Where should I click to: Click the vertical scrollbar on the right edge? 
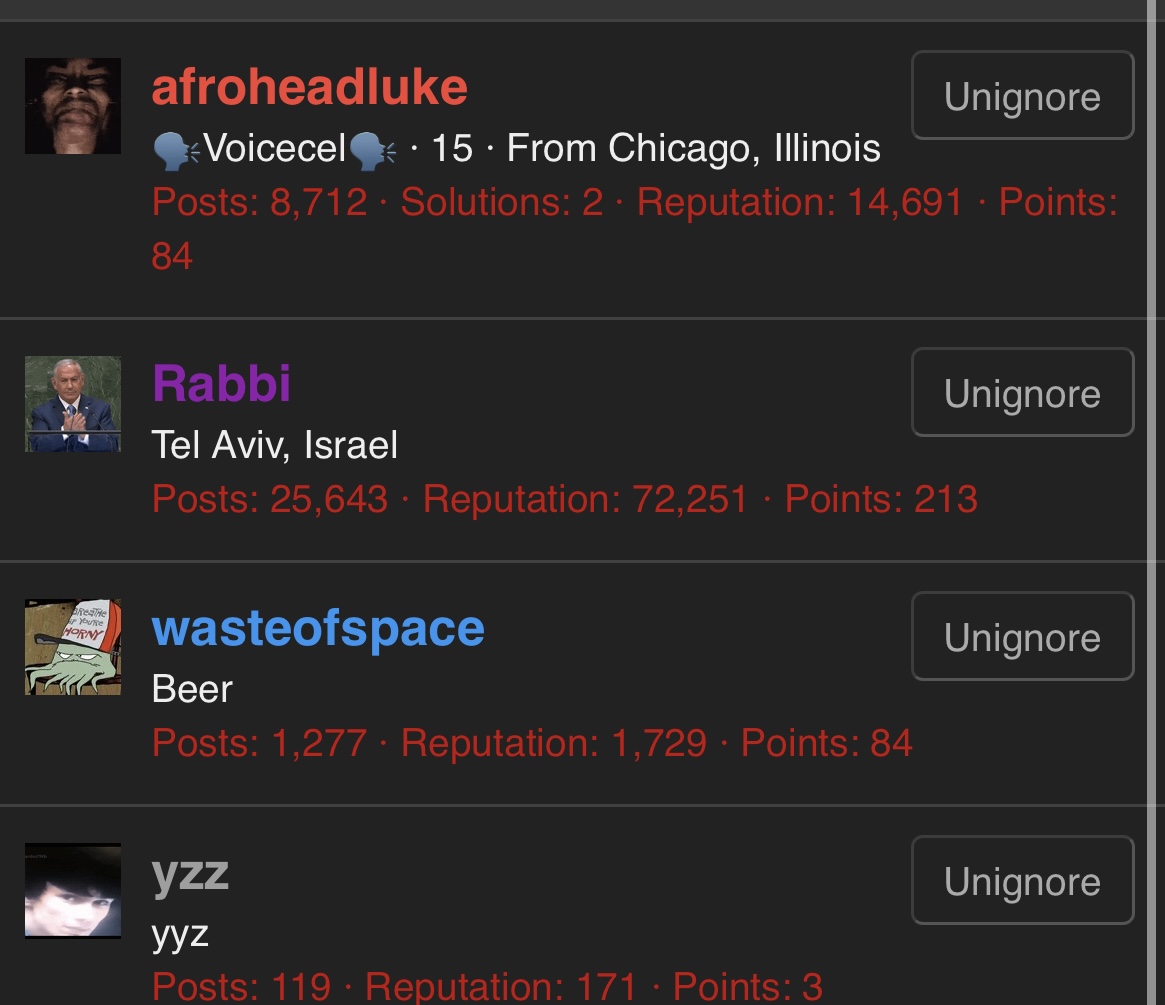click(x=1155, y=502)
